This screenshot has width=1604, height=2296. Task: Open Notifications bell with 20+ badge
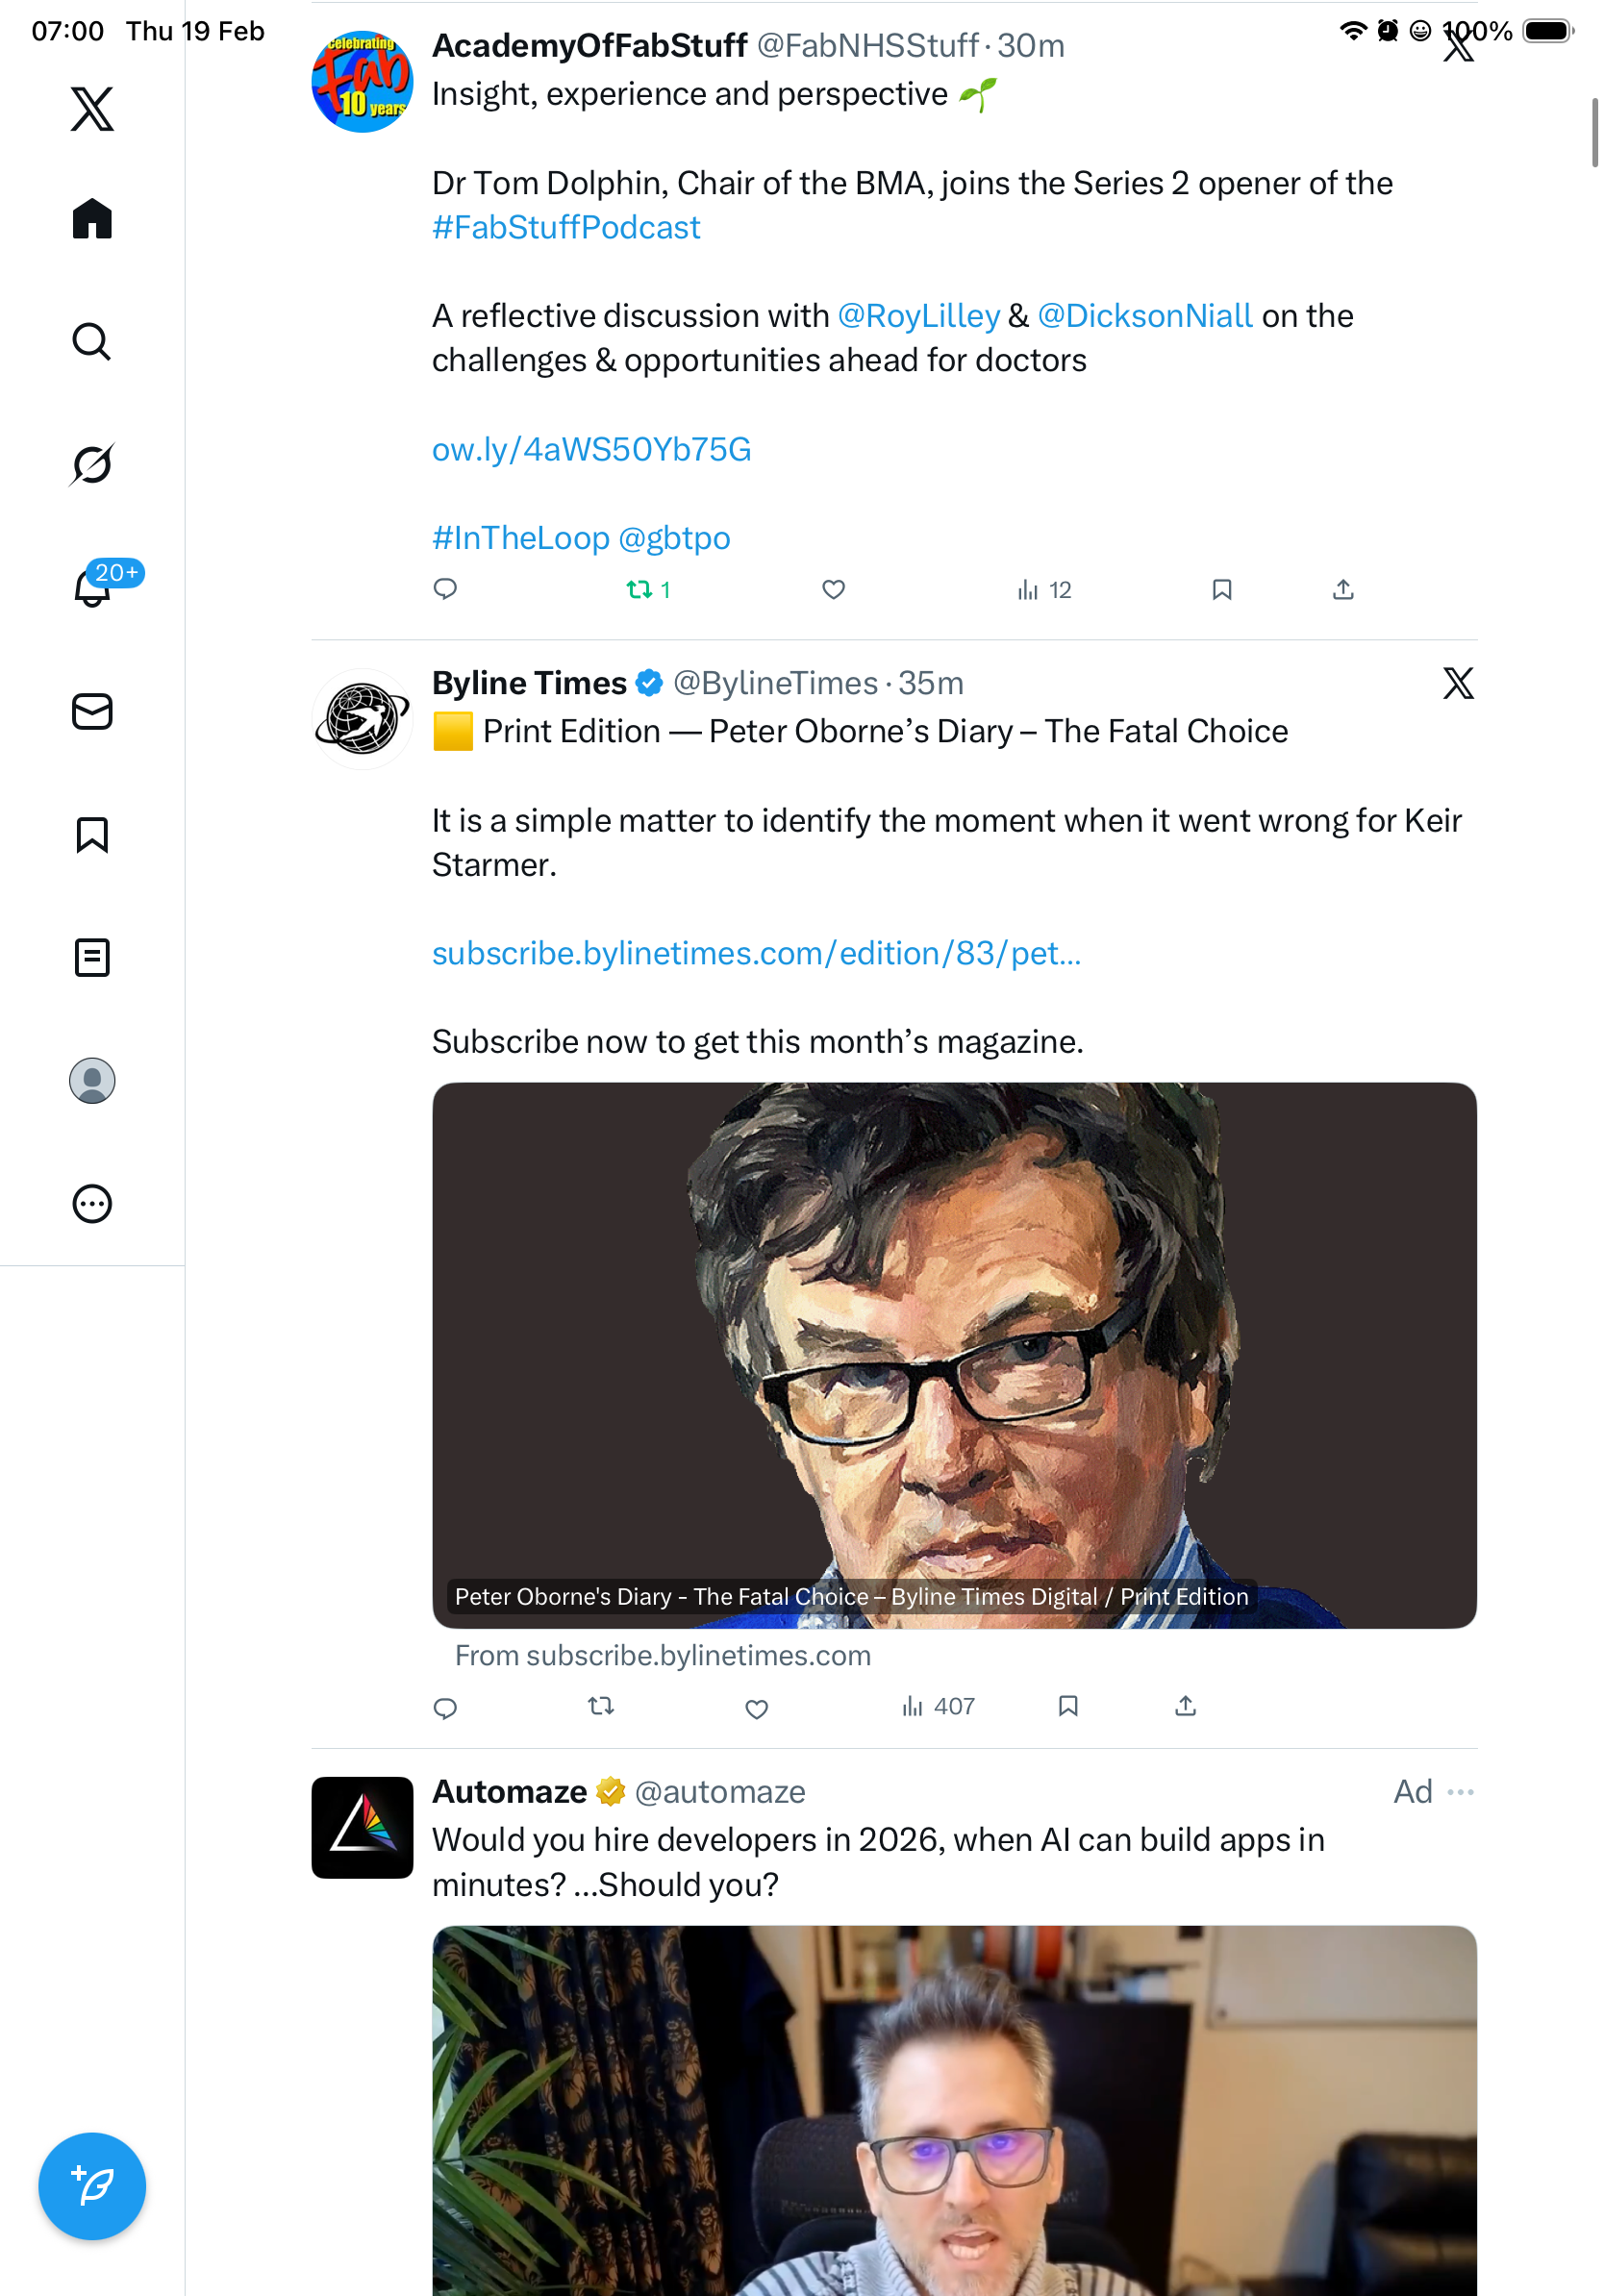click(92, 587)
